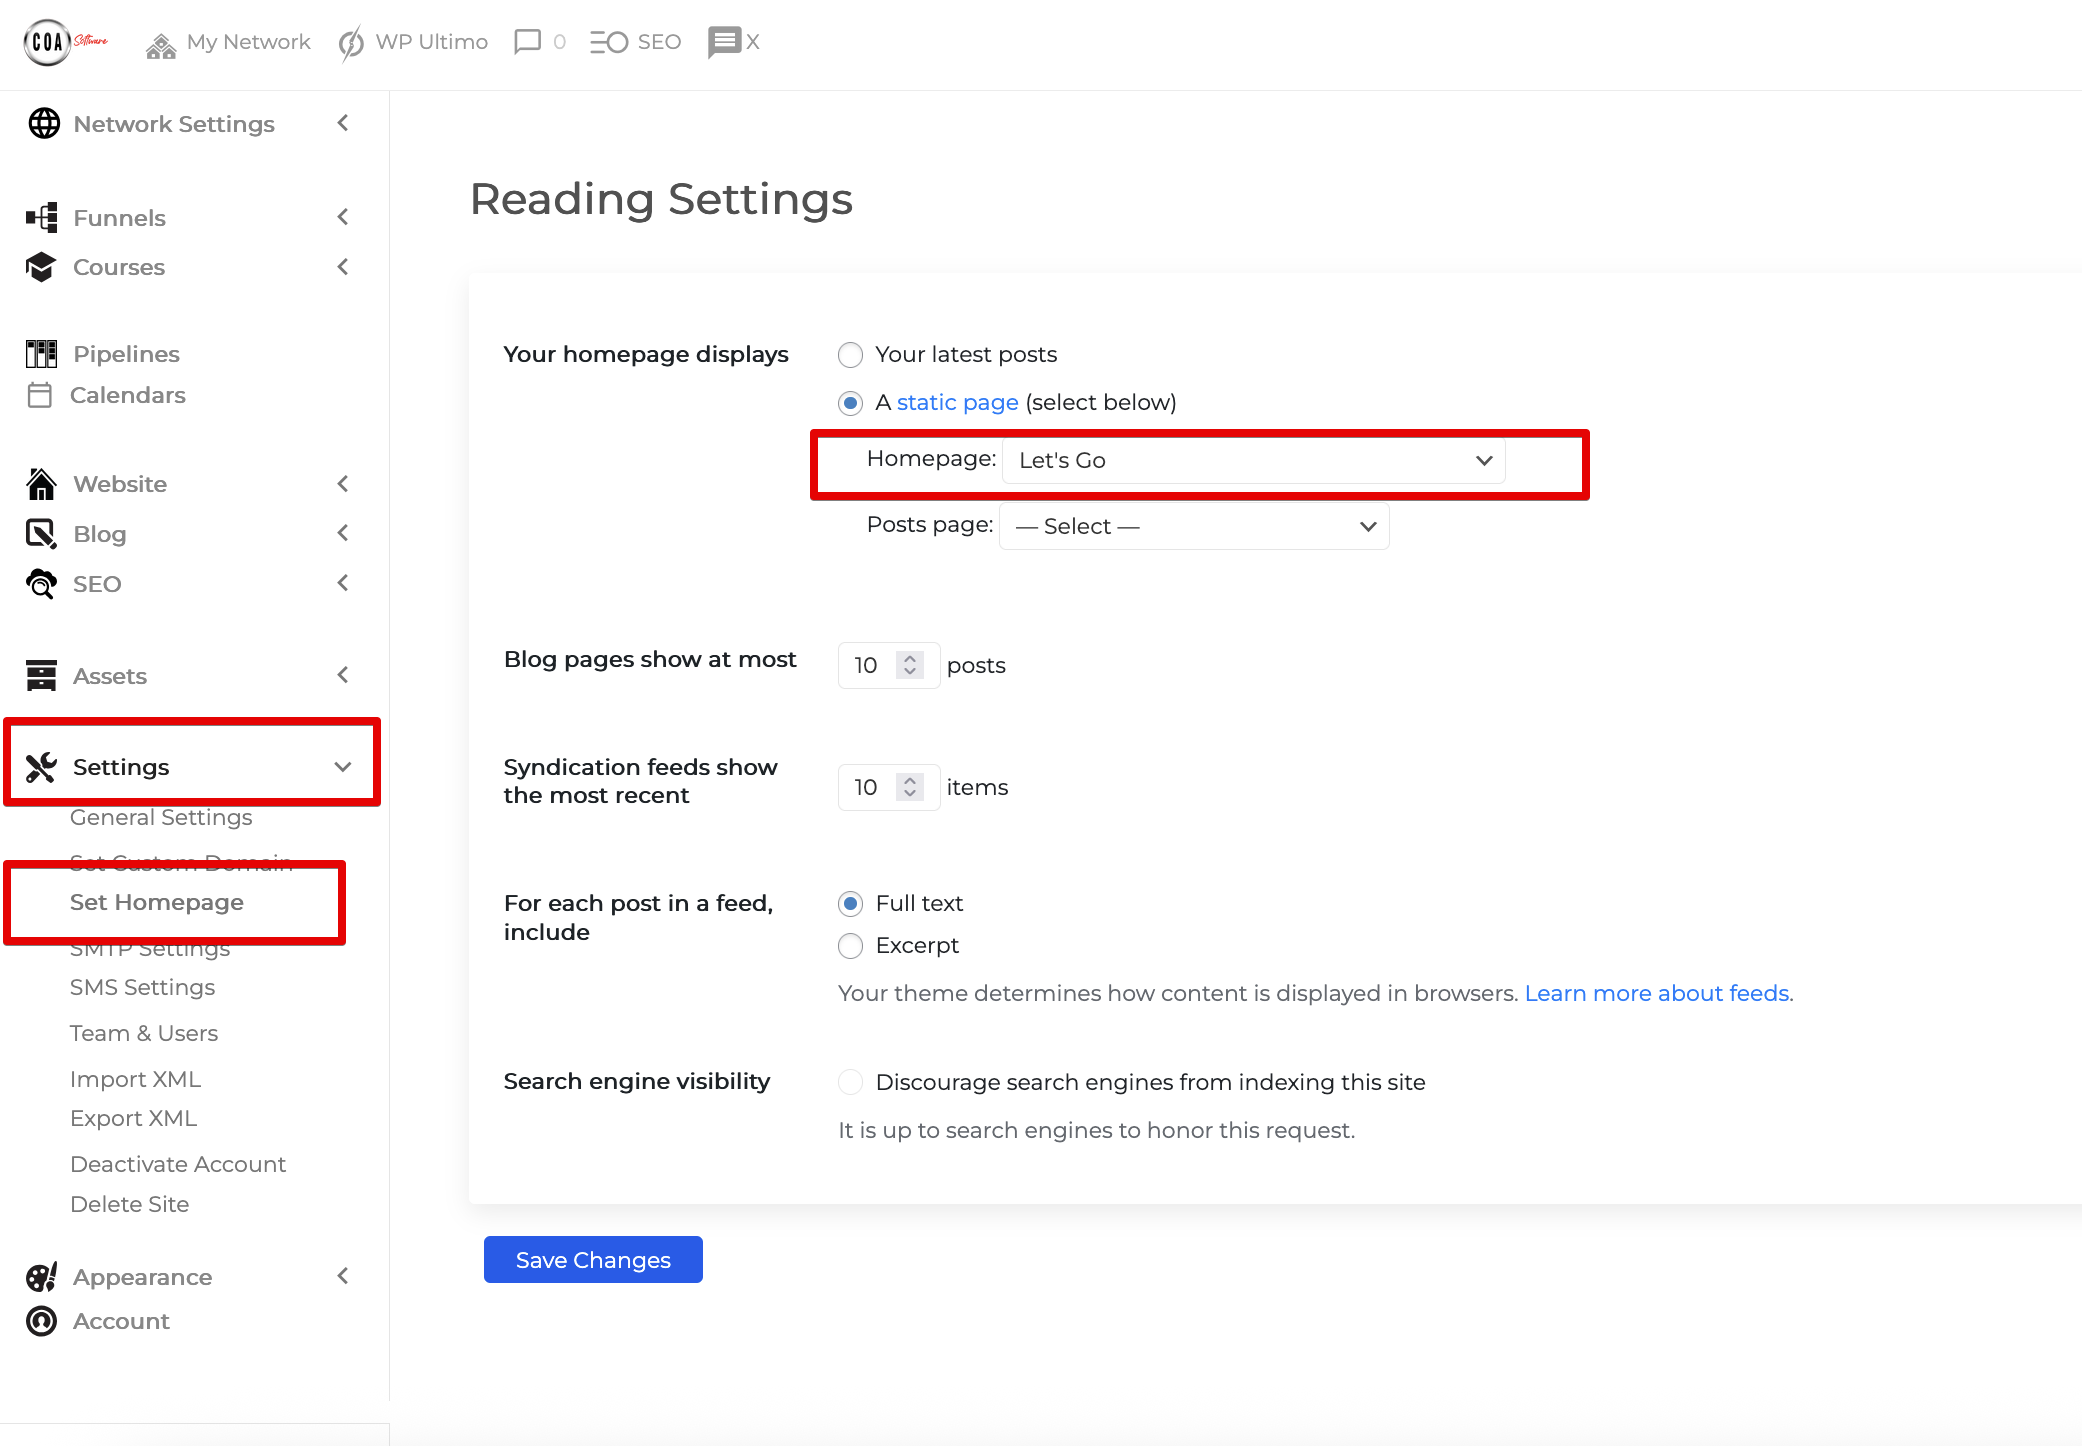
Task: Open the Posts page Select dropdown
Action: click(x=1193, y=526)
